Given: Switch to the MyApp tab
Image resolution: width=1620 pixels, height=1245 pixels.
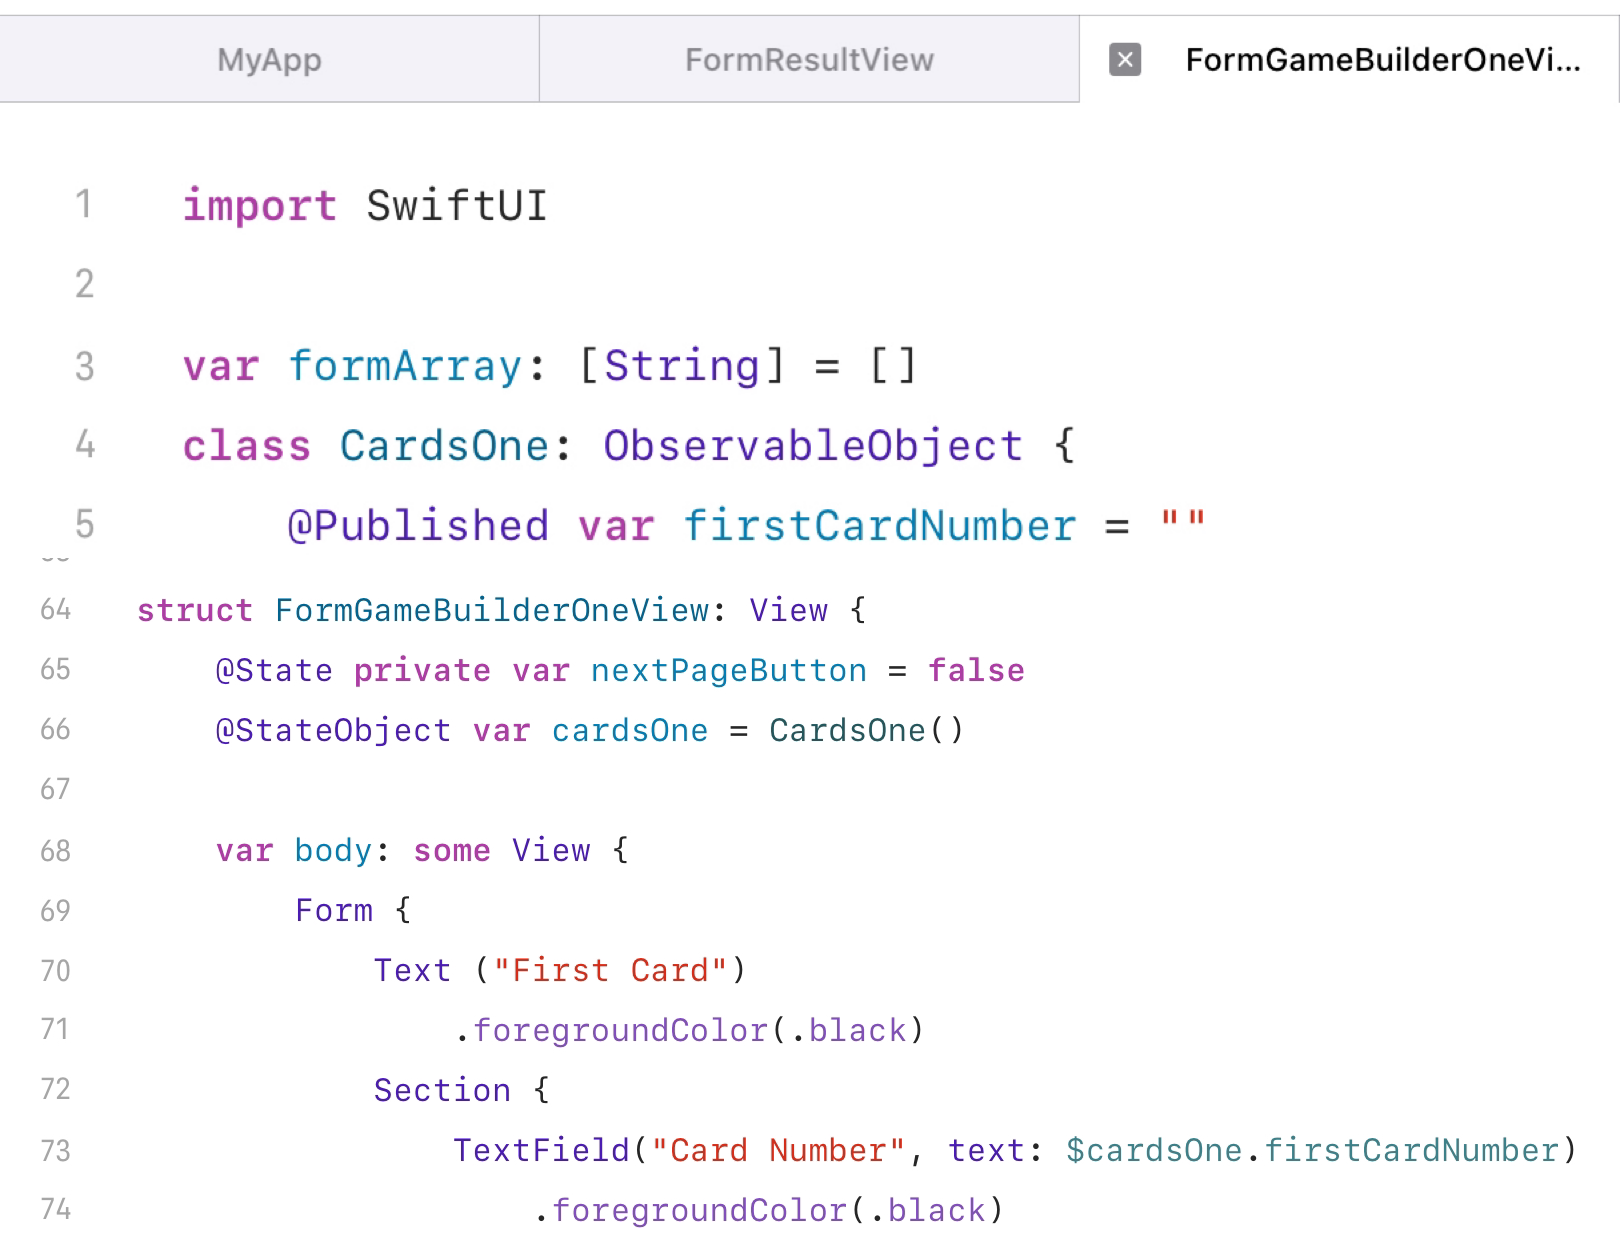Looking at the screenshot, I should coord(269,60).
